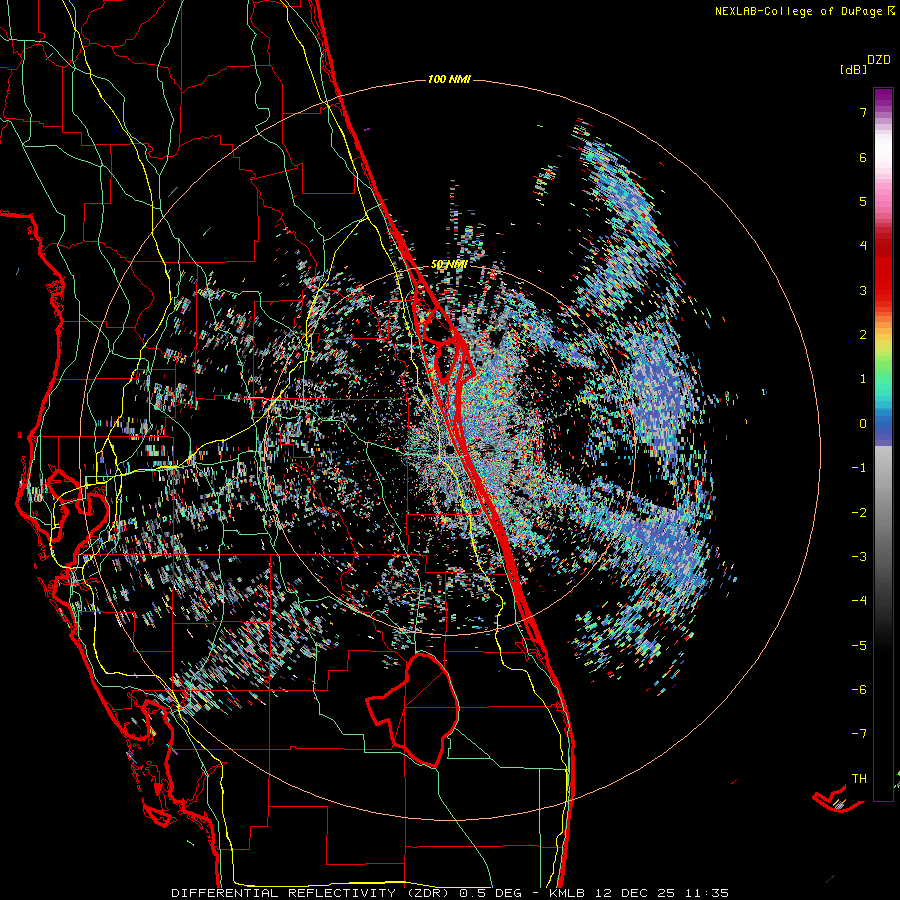The image size is (900, 900).
Task: Click the 4 value on the color scale
Action: [x=863, y=246]
